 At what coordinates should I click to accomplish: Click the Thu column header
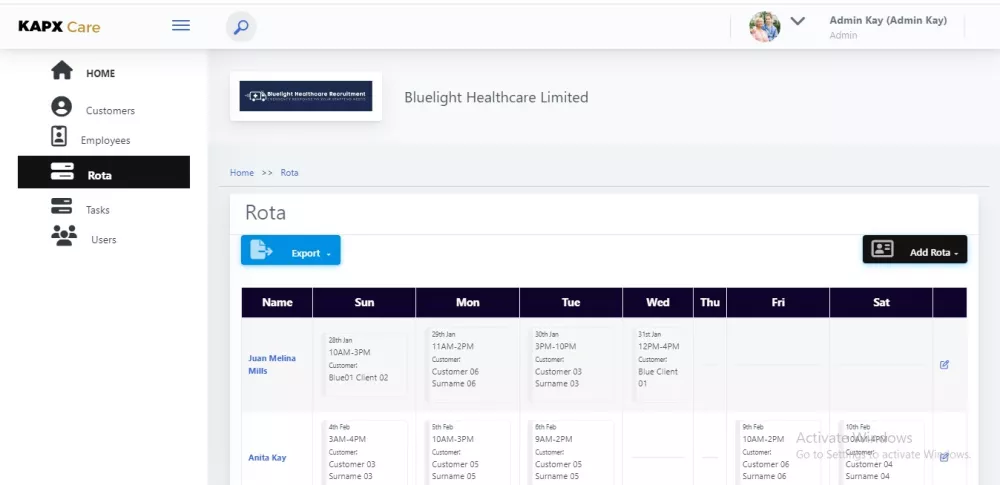point(710,302)
